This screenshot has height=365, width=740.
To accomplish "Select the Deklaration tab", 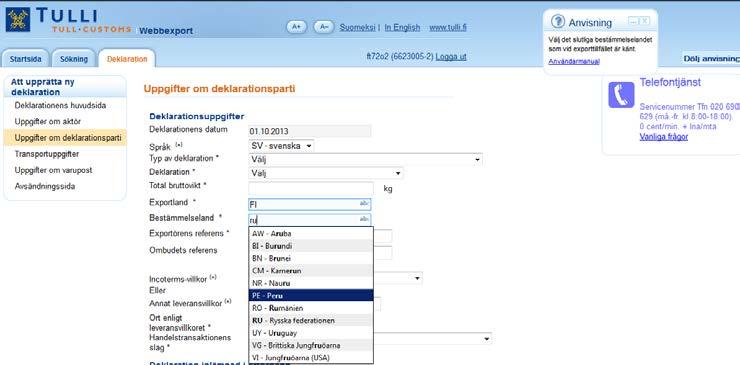I will (127, 59).
